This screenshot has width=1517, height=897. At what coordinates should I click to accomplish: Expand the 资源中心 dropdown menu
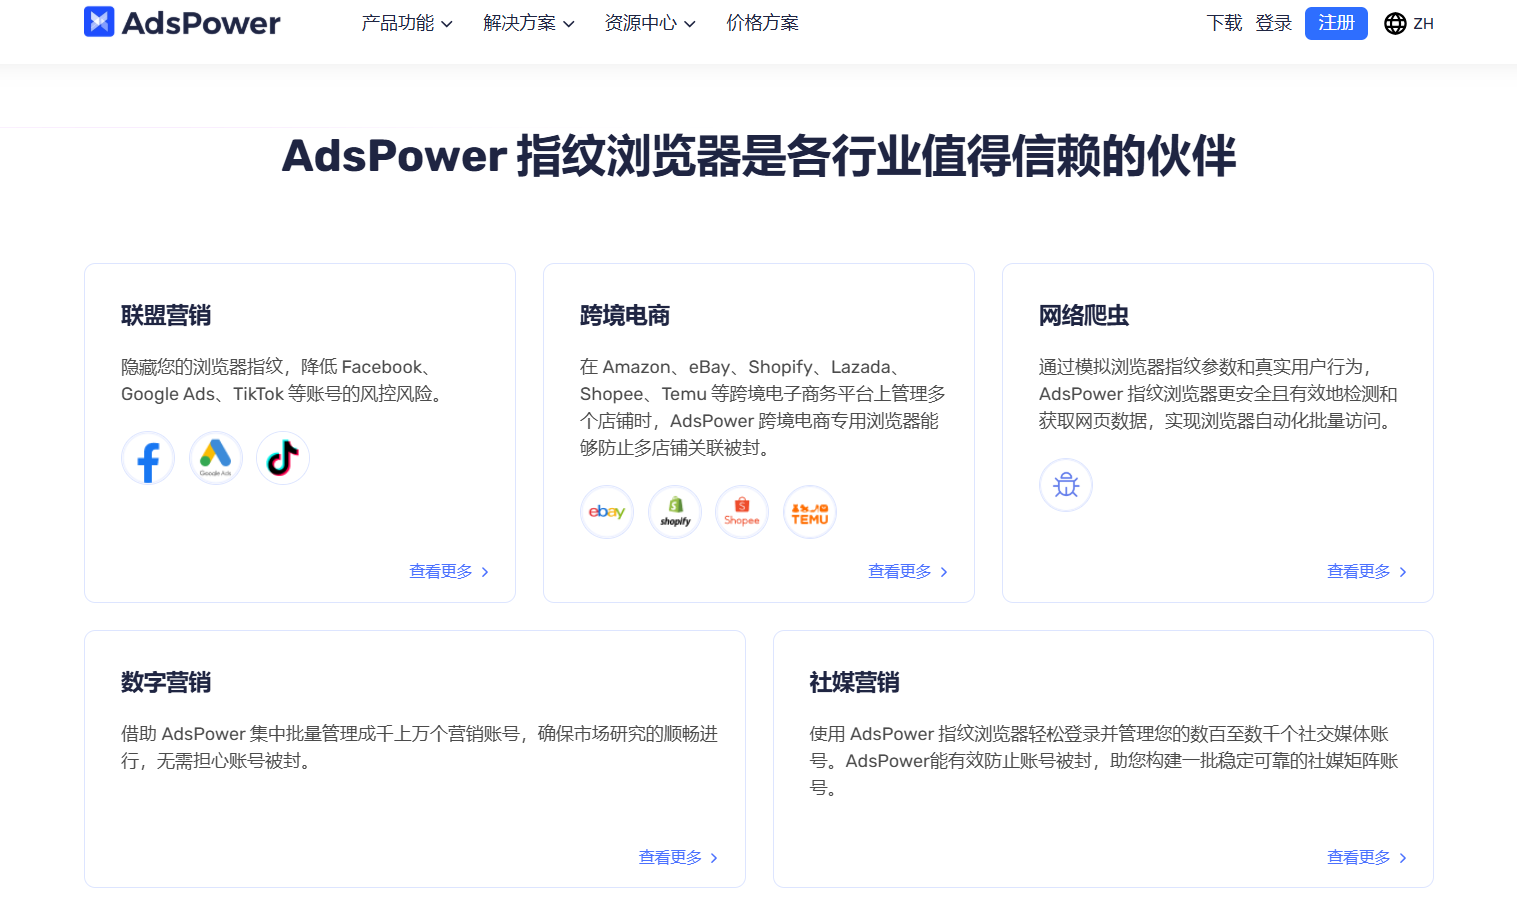pyautogui.click(x=650, y=23)
